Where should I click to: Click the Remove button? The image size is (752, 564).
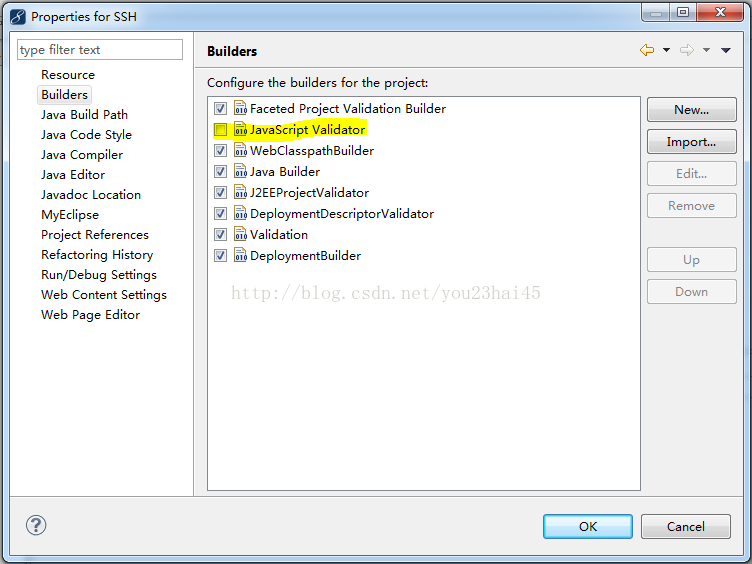pos(692,206)
